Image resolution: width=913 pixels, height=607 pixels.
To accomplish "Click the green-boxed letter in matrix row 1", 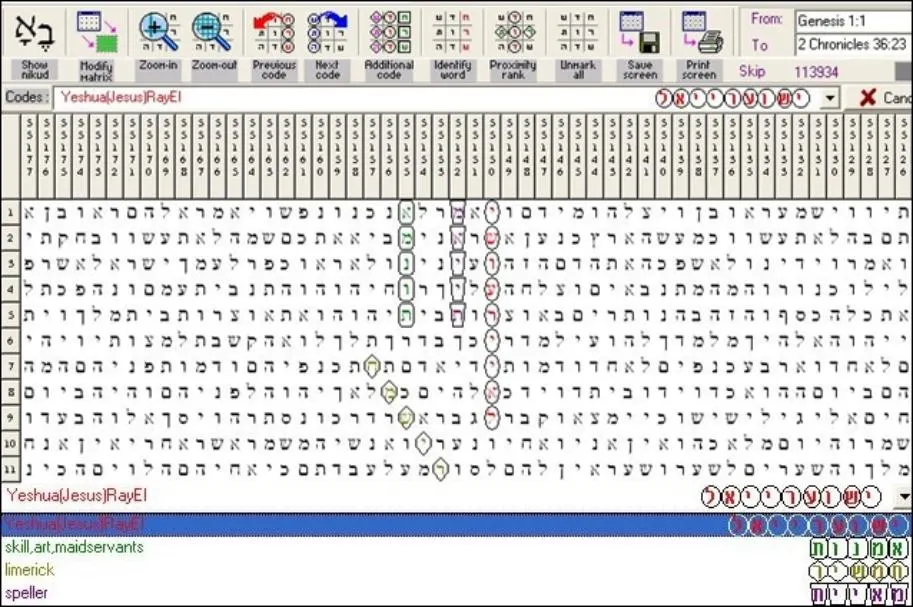I will click(x=406, y=213).
